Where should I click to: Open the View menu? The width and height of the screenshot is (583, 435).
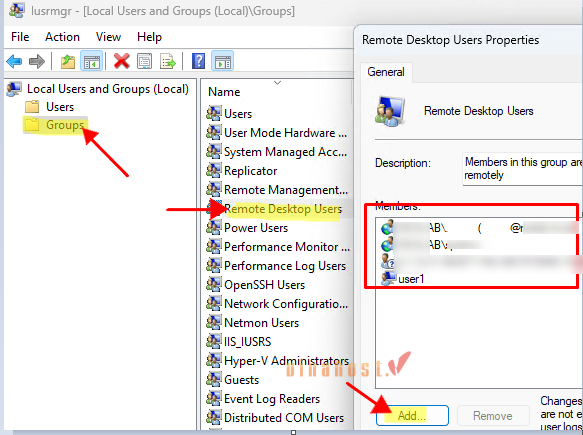click(108, 37)
